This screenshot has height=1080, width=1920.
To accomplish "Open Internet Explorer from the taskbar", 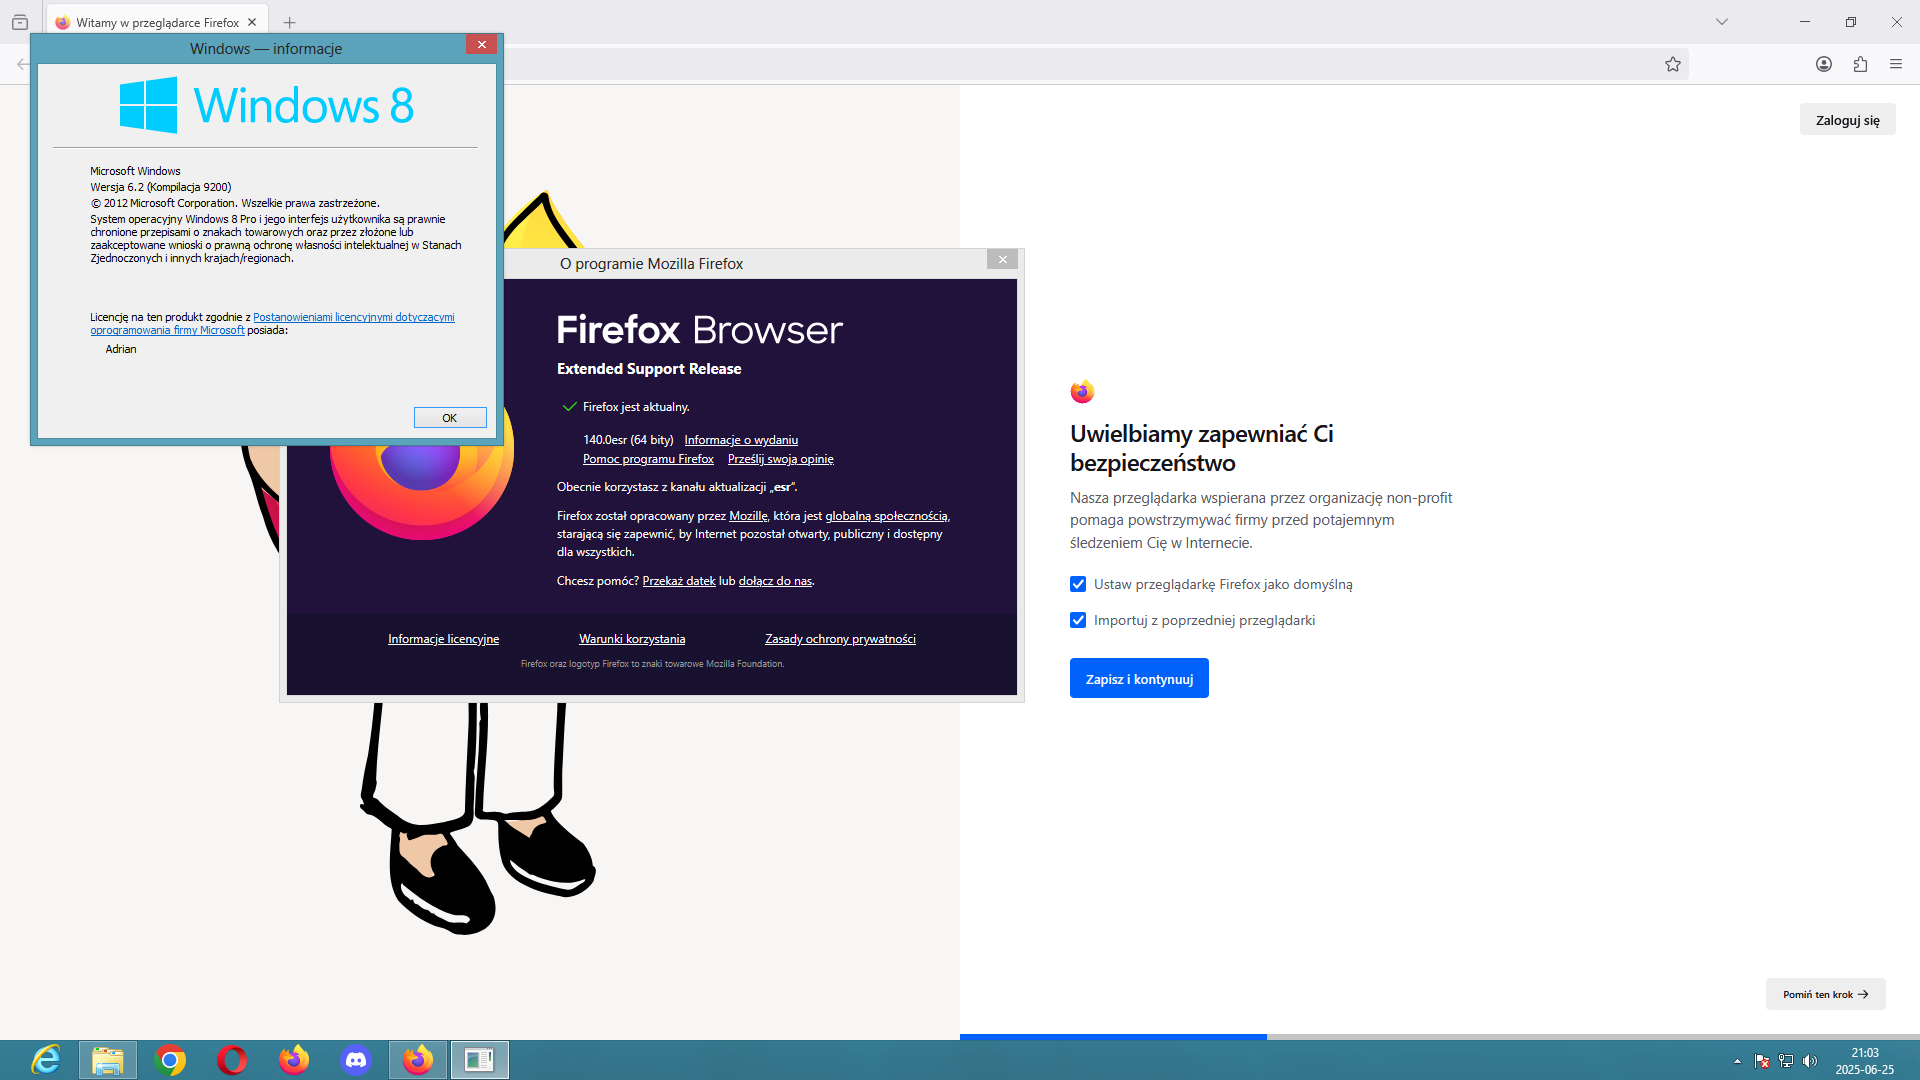I will 46,1060.
